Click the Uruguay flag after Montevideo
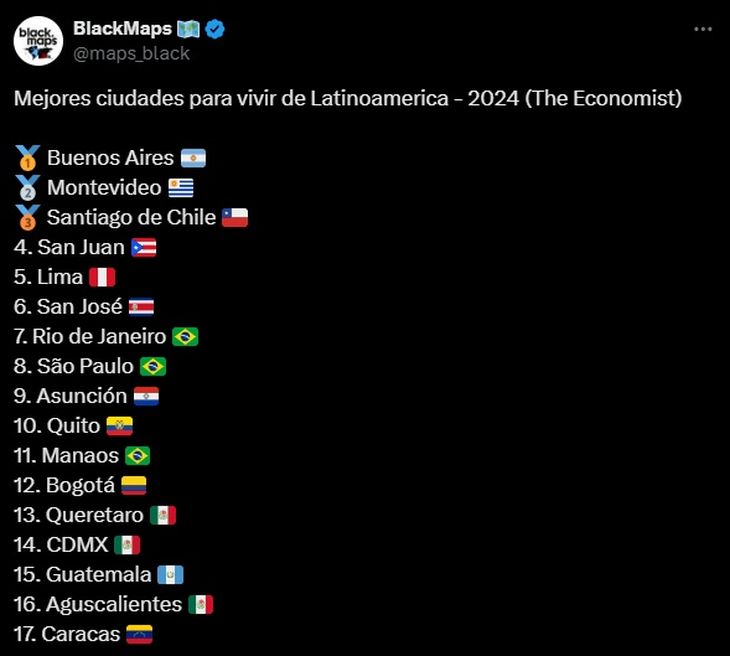 click(x=181, y=188)
